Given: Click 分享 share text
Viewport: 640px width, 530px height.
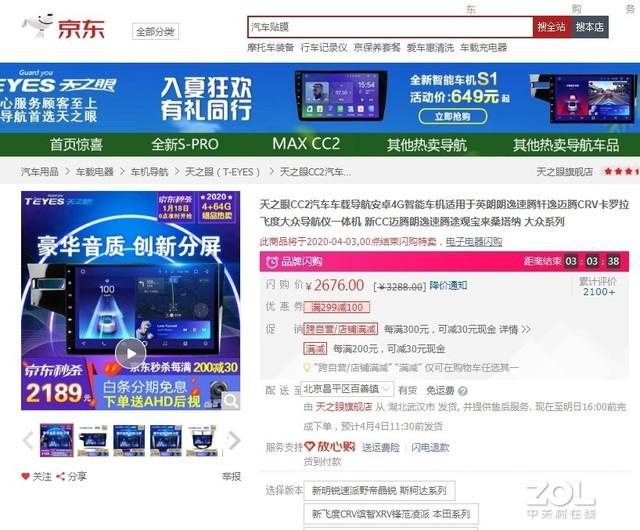Looking at the screenshot, I should 77,476.
